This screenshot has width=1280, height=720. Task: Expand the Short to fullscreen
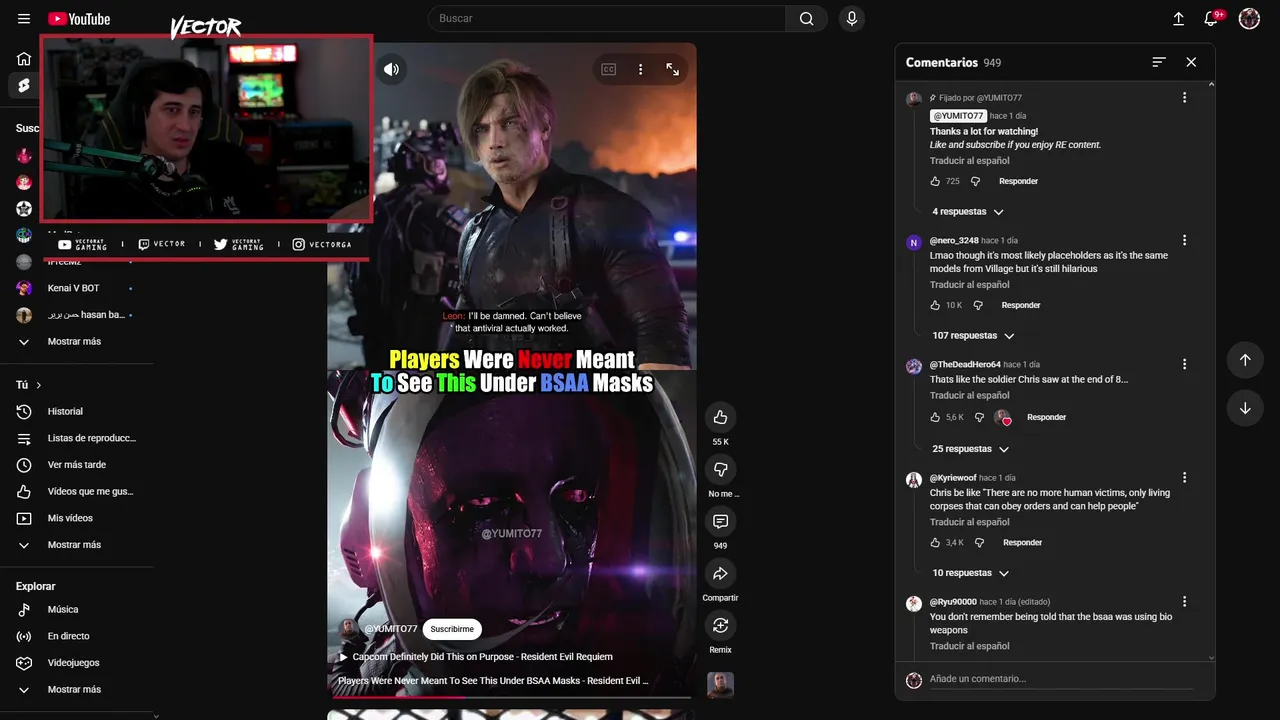click(x=672, y=69)
